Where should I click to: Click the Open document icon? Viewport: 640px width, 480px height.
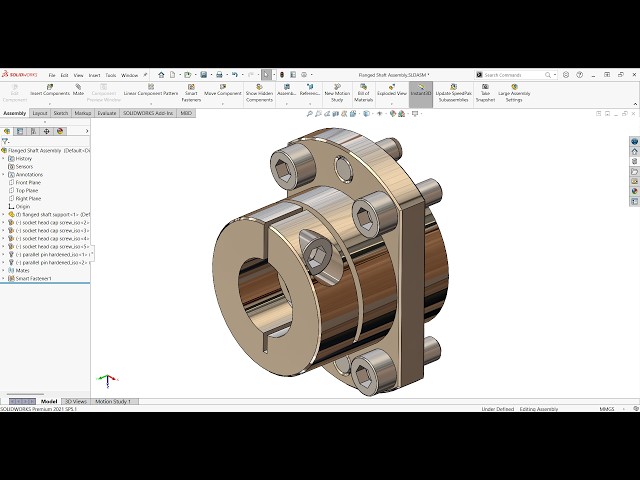(x=187, y=75)
